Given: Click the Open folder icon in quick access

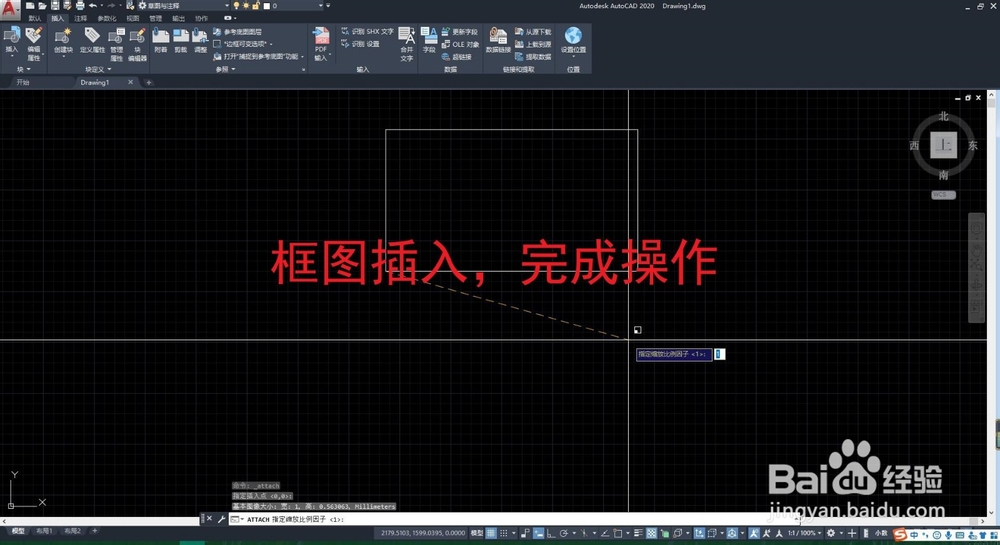Looking at the screenshot, I should click(x=42, y=6).
